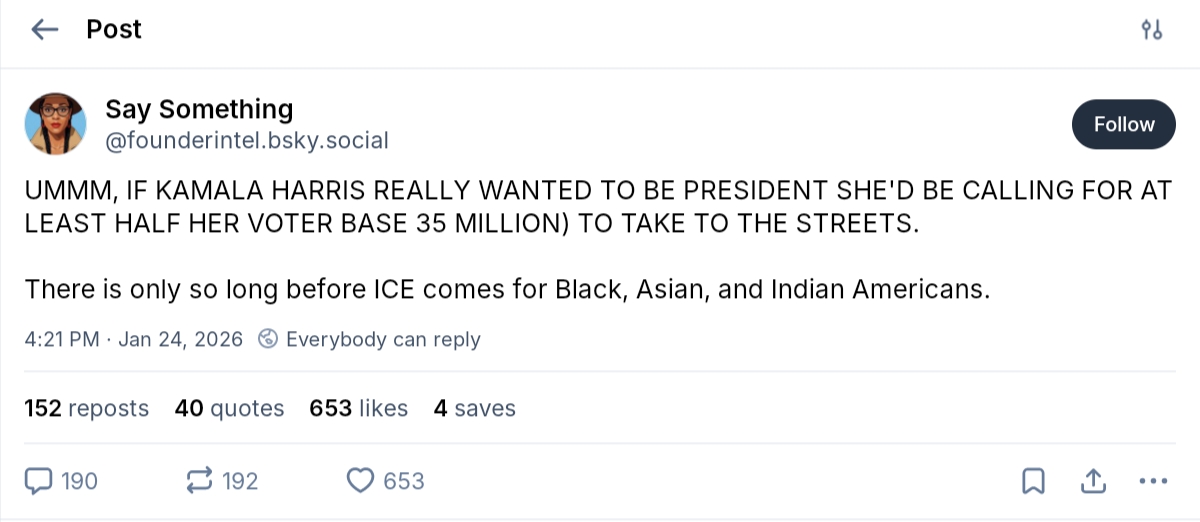
Task: View the 653 likes list
Action: click(x=359, y=408)
